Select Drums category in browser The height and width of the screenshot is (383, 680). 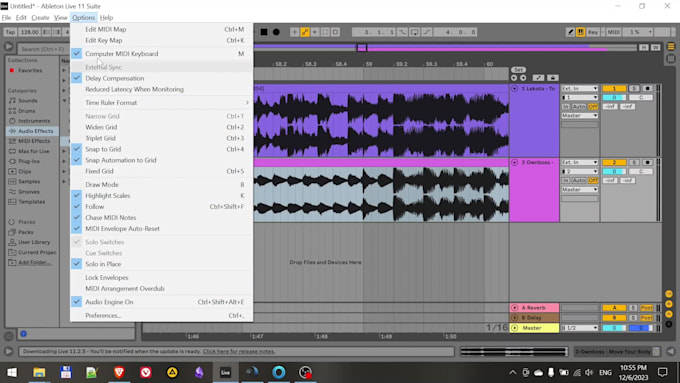click(x=26, y=111)
